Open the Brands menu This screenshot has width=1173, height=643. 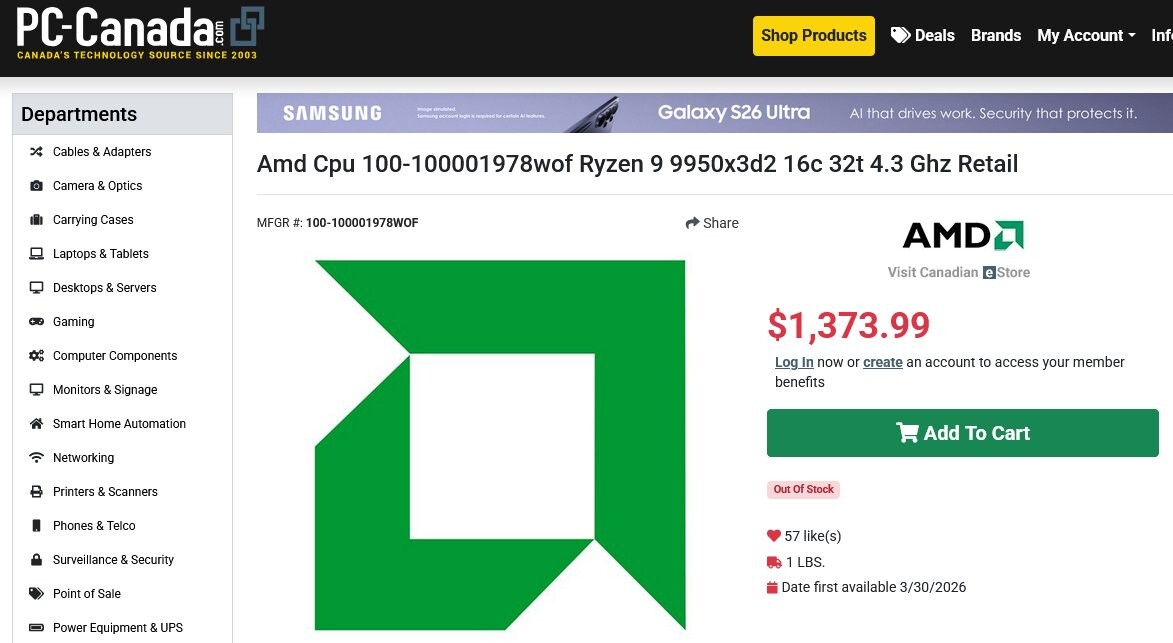click(x=995, y=36)
